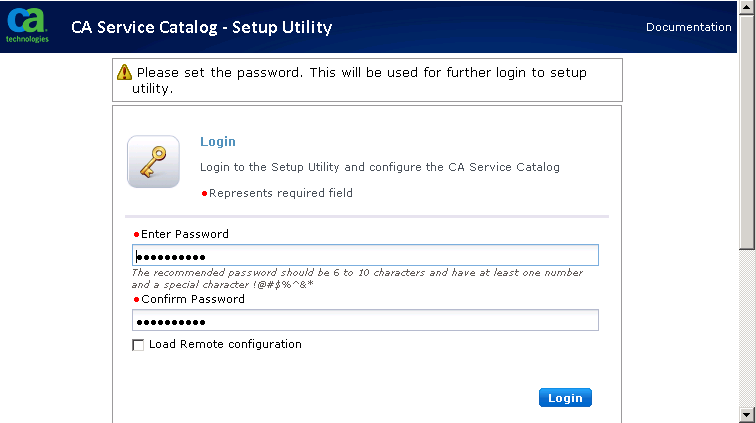The width and height of the screenshot is (756, 423).
Task: Click the 'Please set the password' warning message
Action: [x=362, y=80]
